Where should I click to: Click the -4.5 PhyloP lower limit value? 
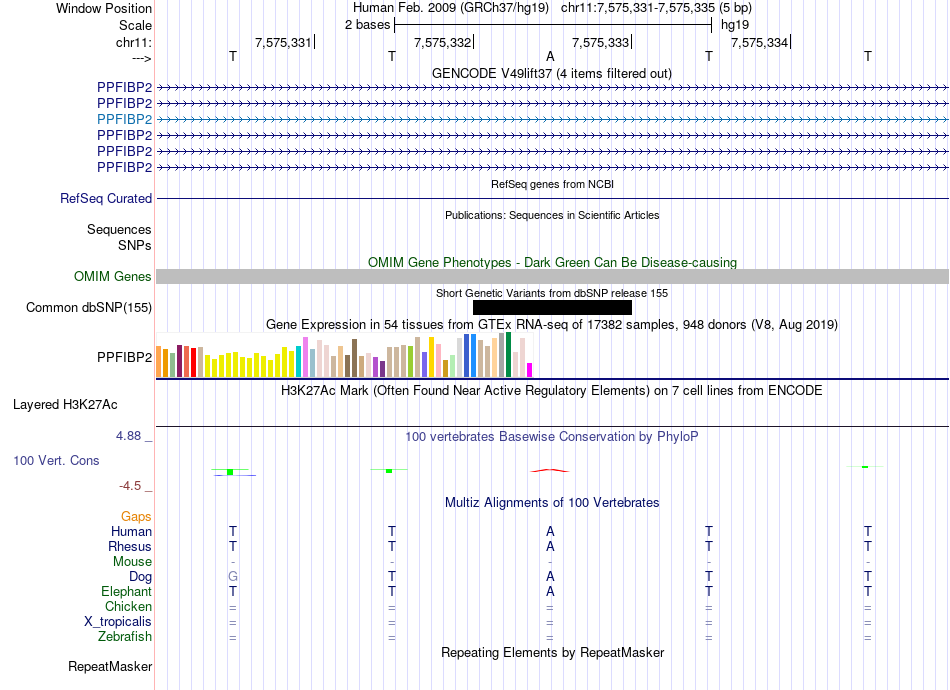(x=130, y=486)
